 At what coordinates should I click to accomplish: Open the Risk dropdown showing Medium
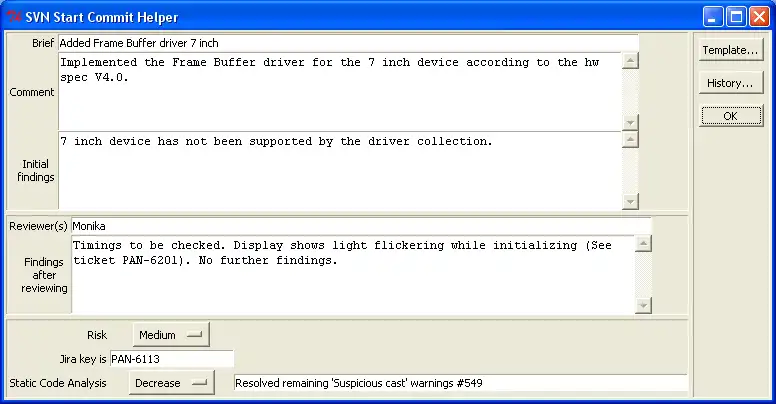[x=171, y=335]
